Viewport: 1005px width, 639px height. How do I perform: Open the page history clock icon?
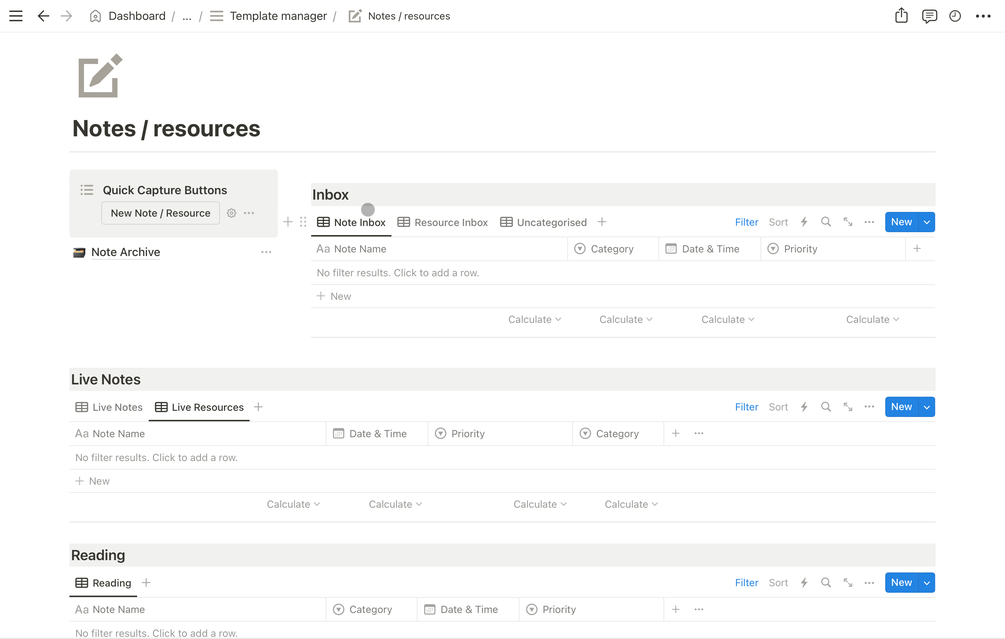pos(955,16)
